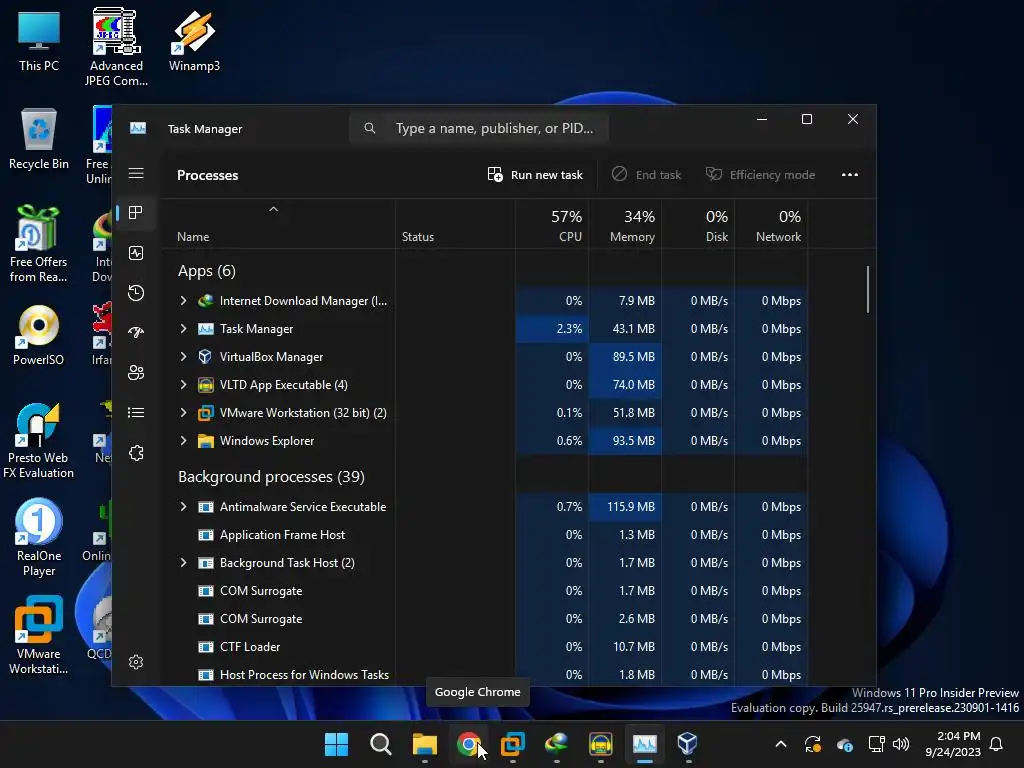This screenshot has height=768, width=1024.
Task: Click the Google Chrome taskbar icon
Action: pos(468,744)
